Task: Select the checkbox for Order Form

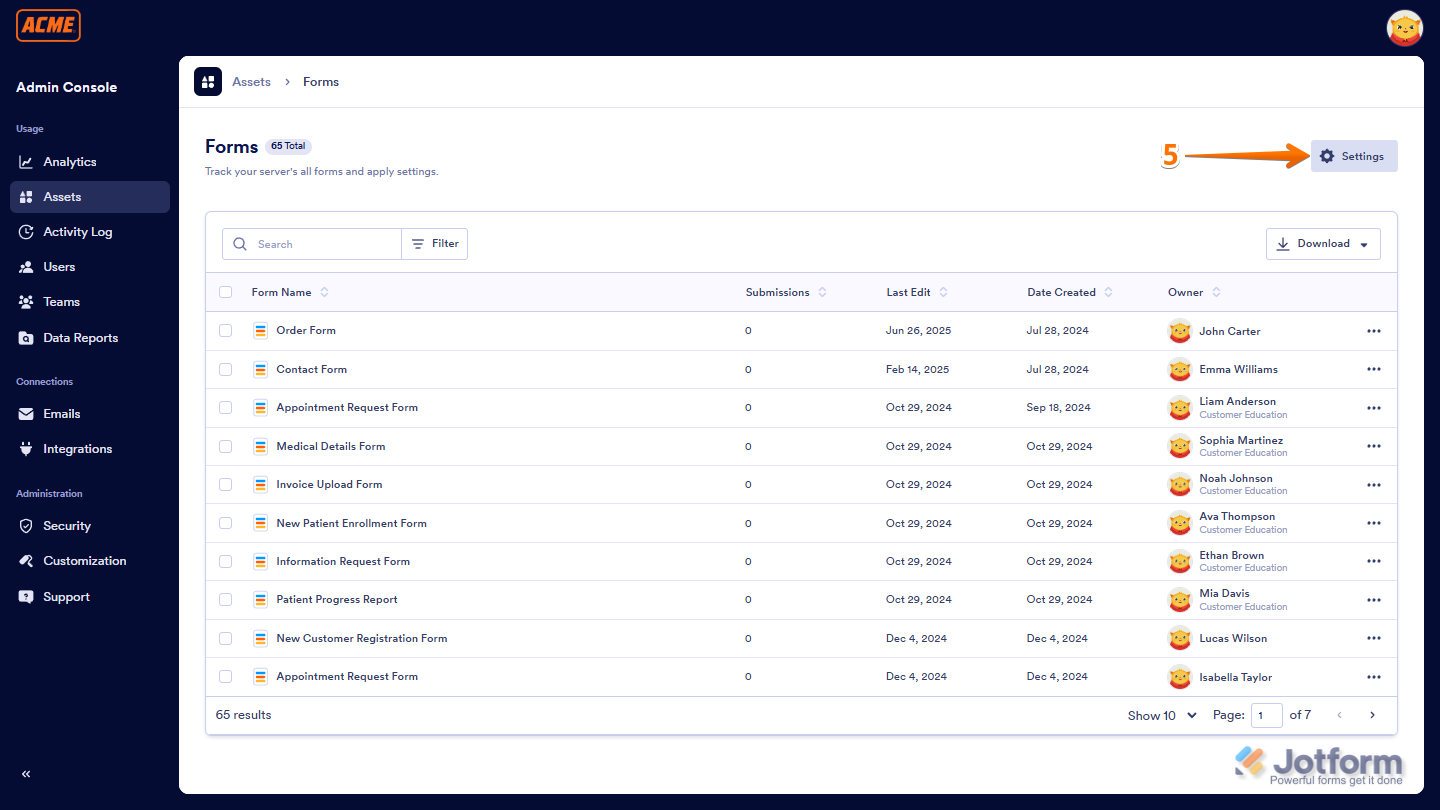Action: (x=225, y=330)
